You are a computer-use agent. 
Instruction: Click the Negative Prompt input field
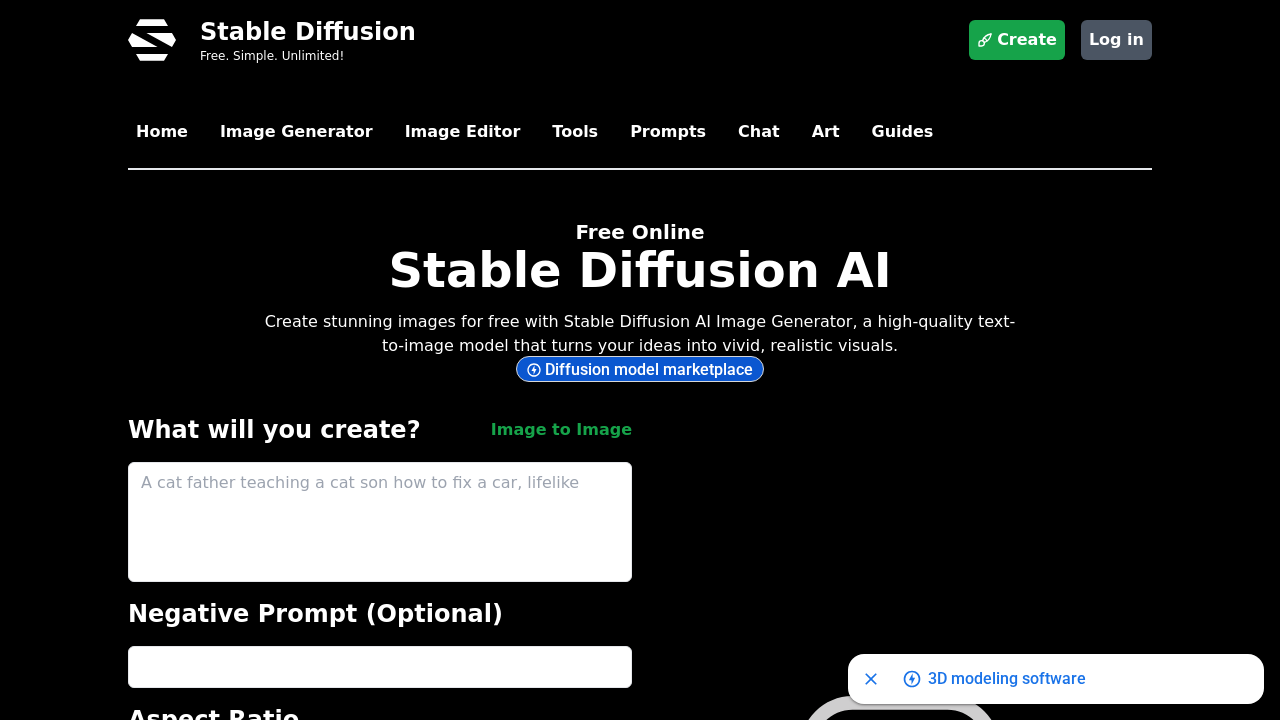coord(379,667)
